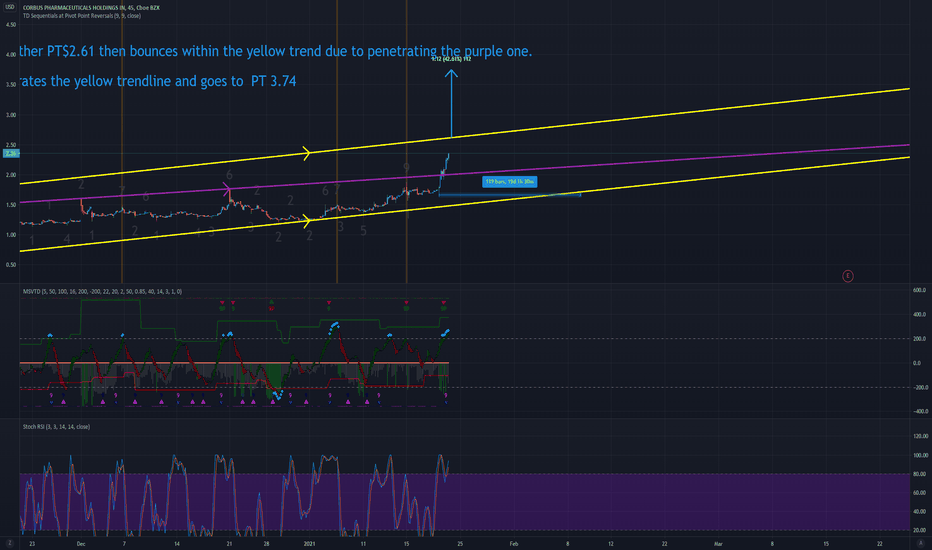
Task: Toggle auto scale A button at bottom-right
Action: pyautogui.click(x=921, y=543)
